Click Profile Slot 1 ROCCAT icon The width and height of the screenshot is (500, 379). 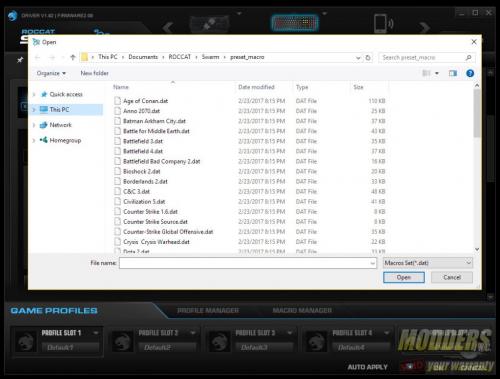pos(26,342)
